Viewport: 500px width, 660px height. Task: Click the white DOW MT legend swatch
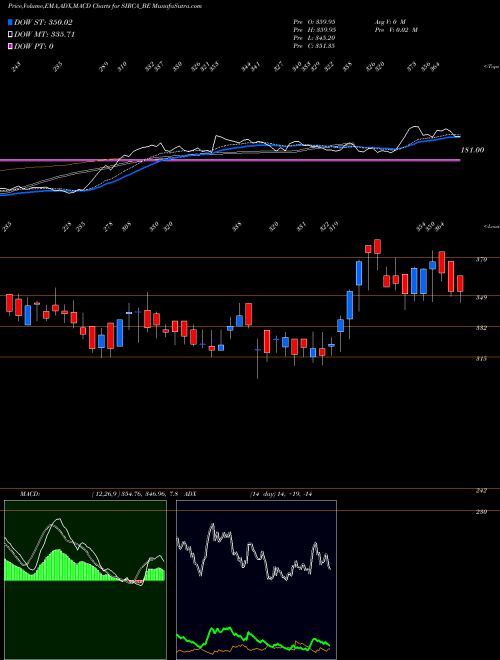[10, 34]
